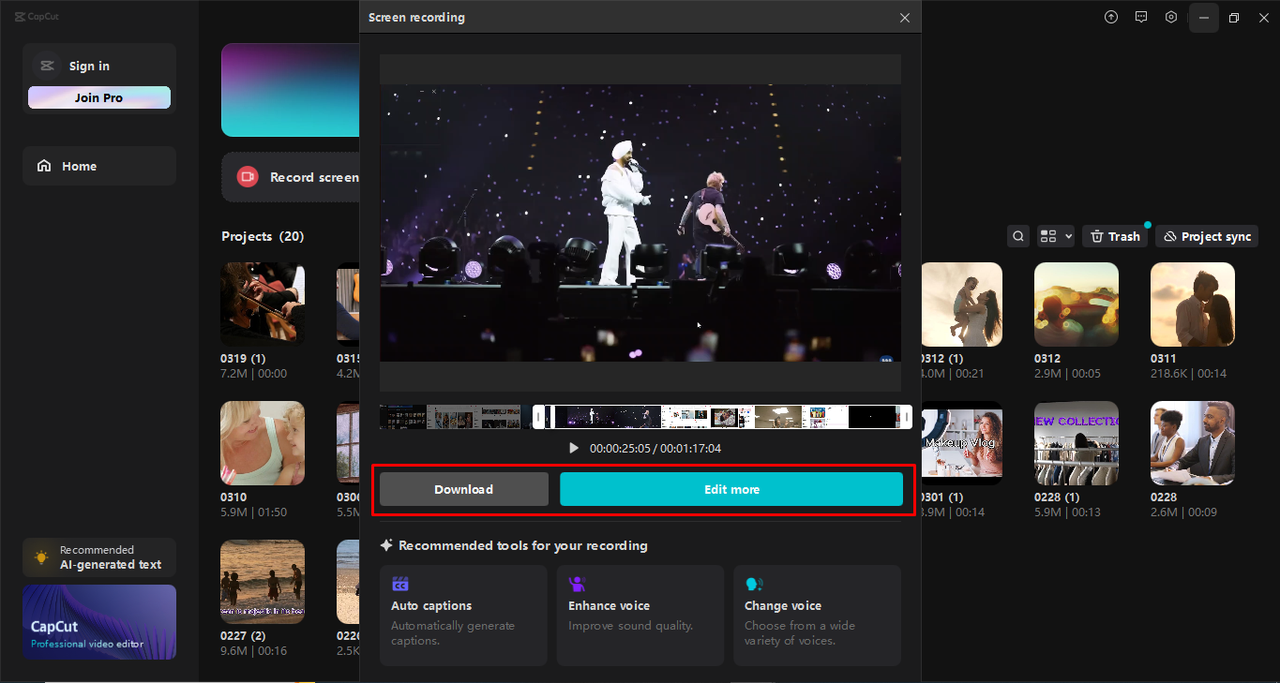
Task: Expand the grid view layout dropdown
Action: click(x=1054, y=236)
